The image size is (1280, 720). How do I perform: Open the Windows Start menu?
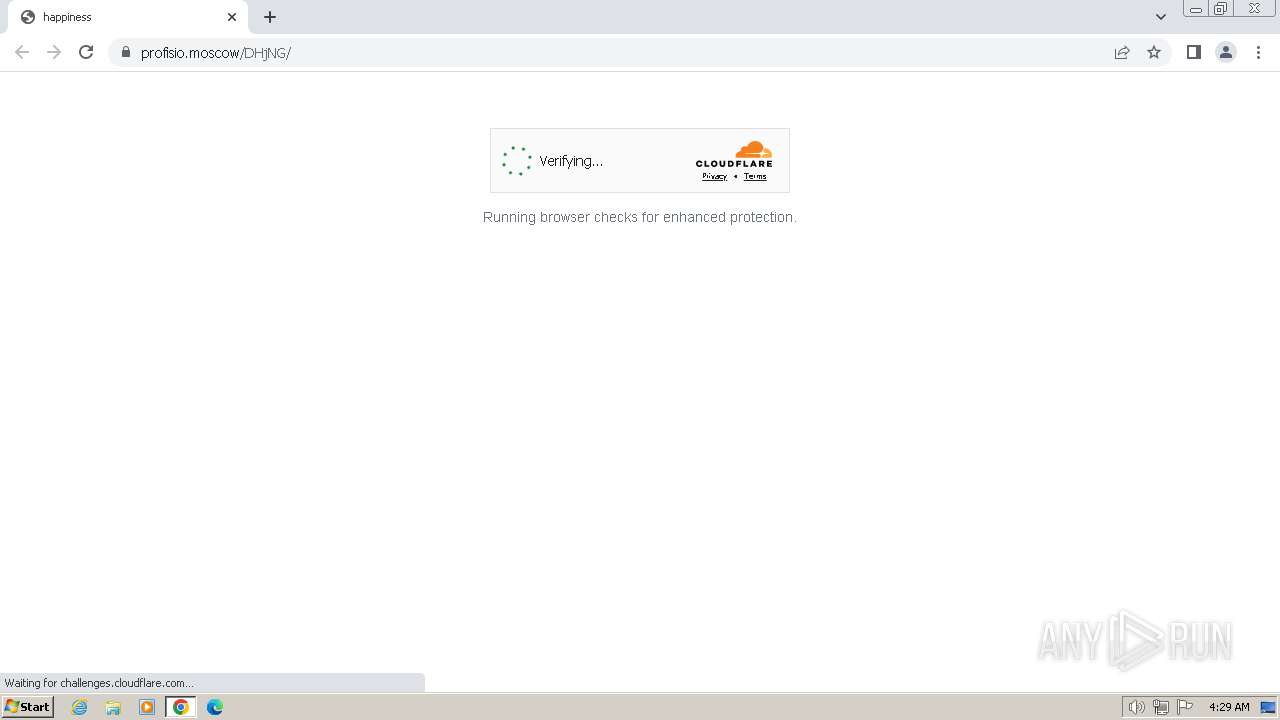click(28, 707)
